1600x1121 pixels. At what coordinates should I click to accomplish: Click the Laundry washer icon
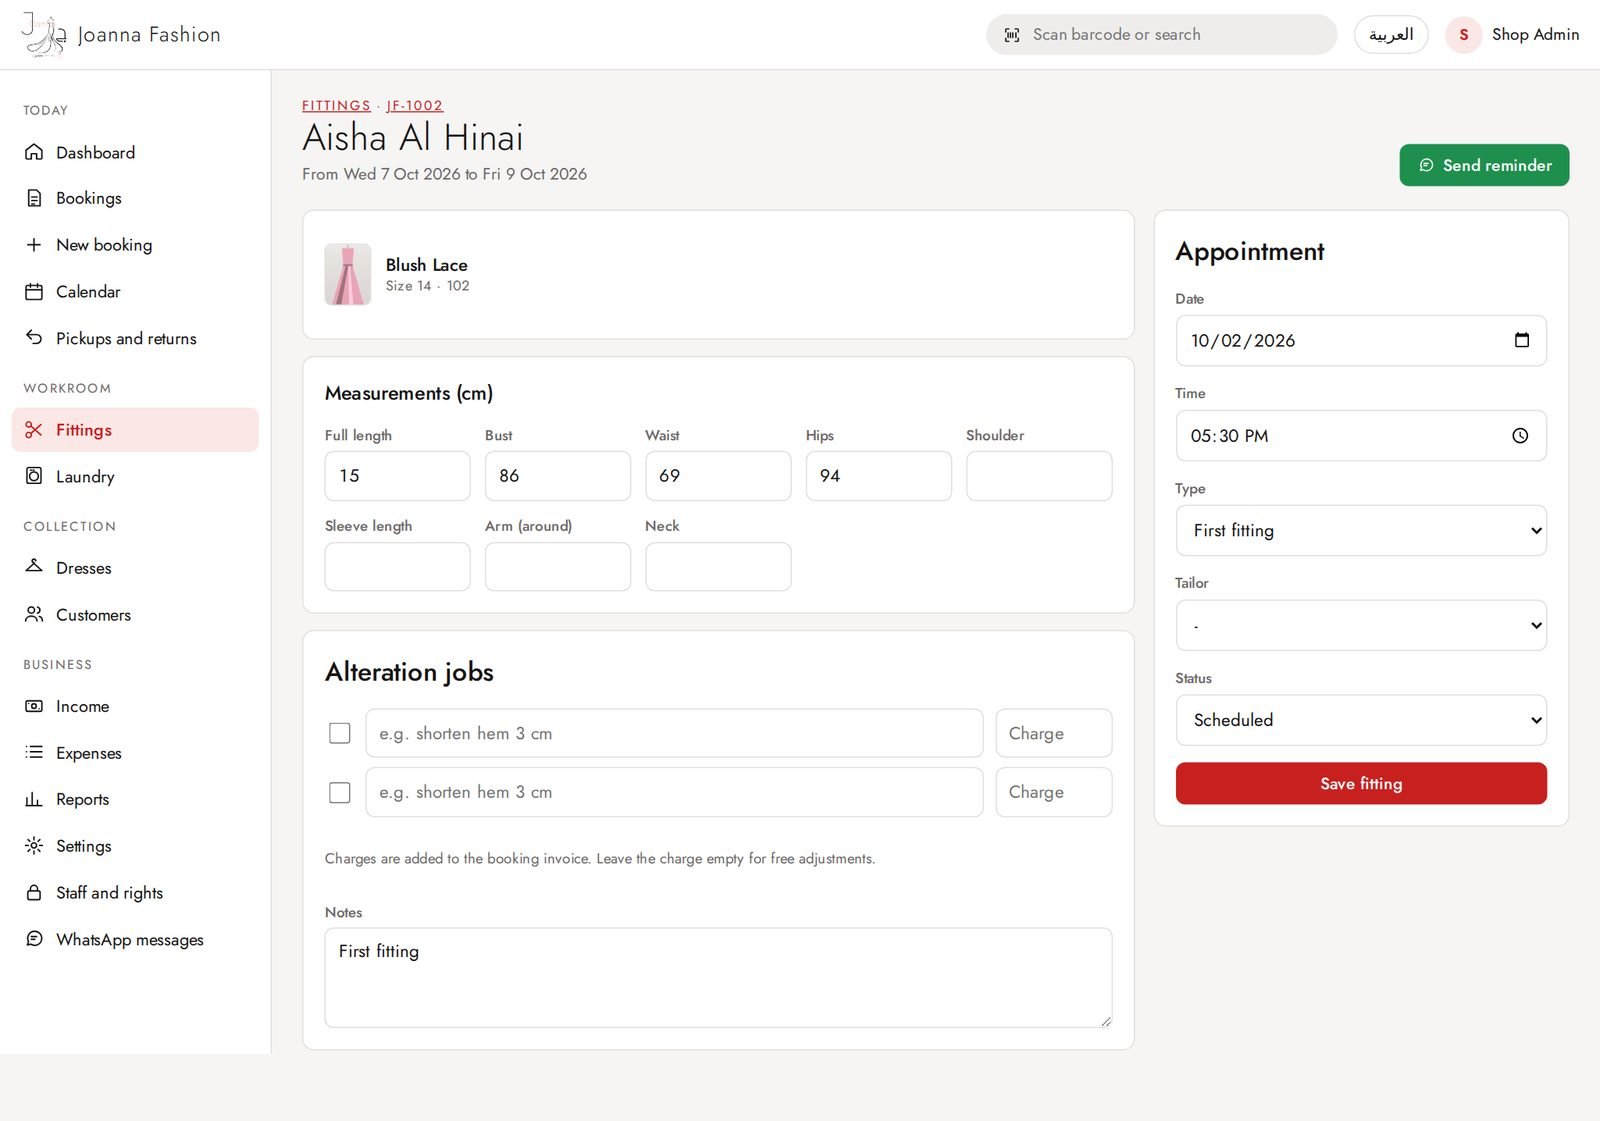(34, 476)
